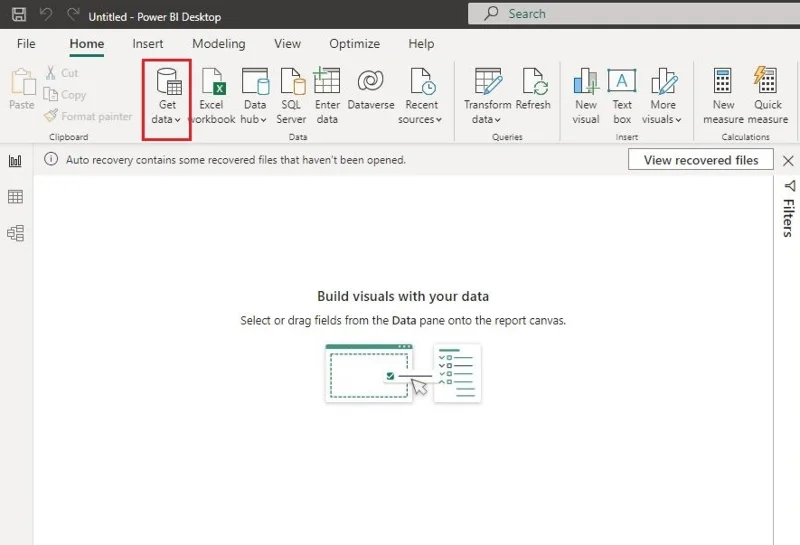Image resolution: width=800 pixels, height=545 pixels.
Task: Insert a Text box icon
Action: (621, 81)
